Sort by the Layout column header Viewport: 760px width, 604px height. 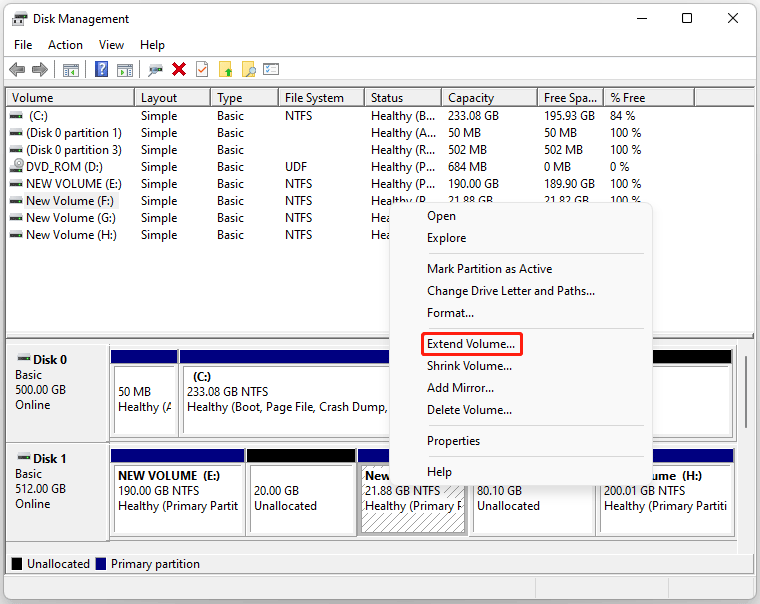(x=173, y=97)
